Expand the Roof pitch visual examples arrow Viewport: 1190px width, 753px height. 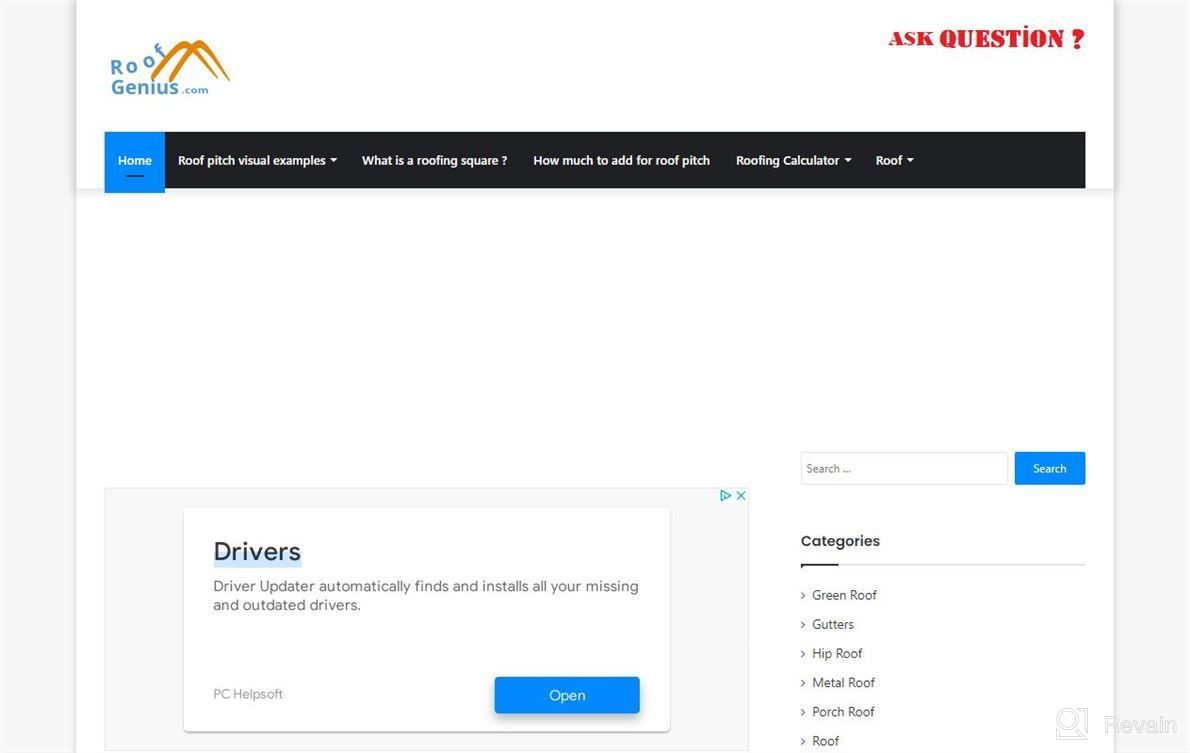333,161
